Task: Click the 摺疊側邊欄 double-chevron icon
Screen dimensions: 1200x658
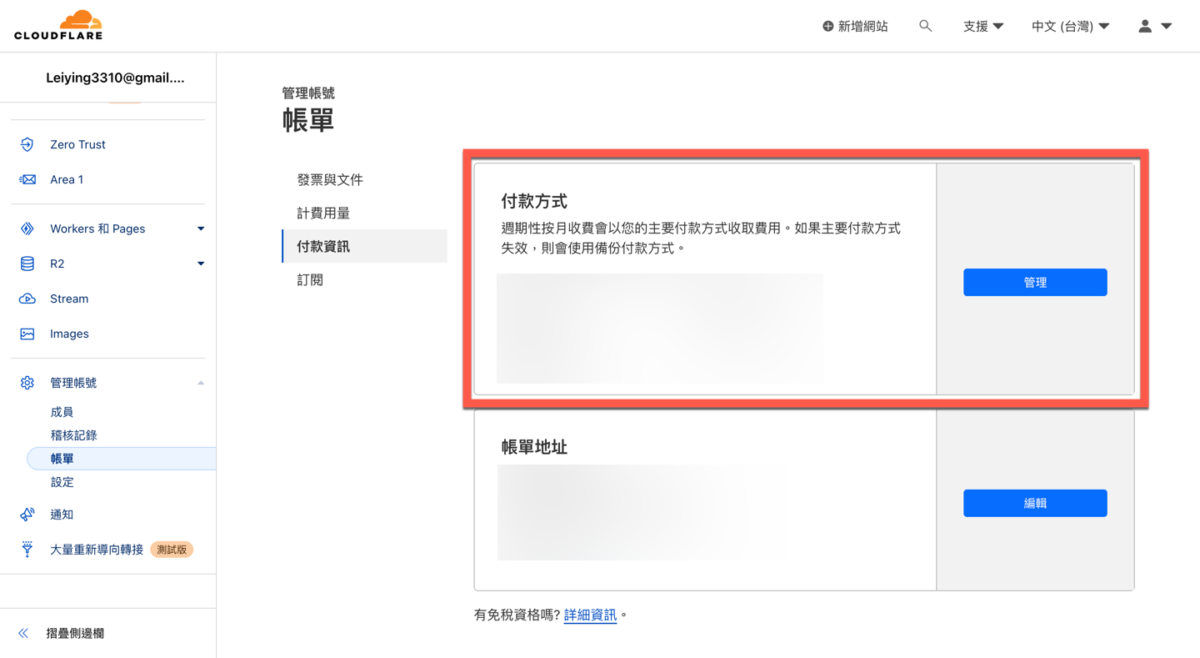Action: [x=23, y=633]
